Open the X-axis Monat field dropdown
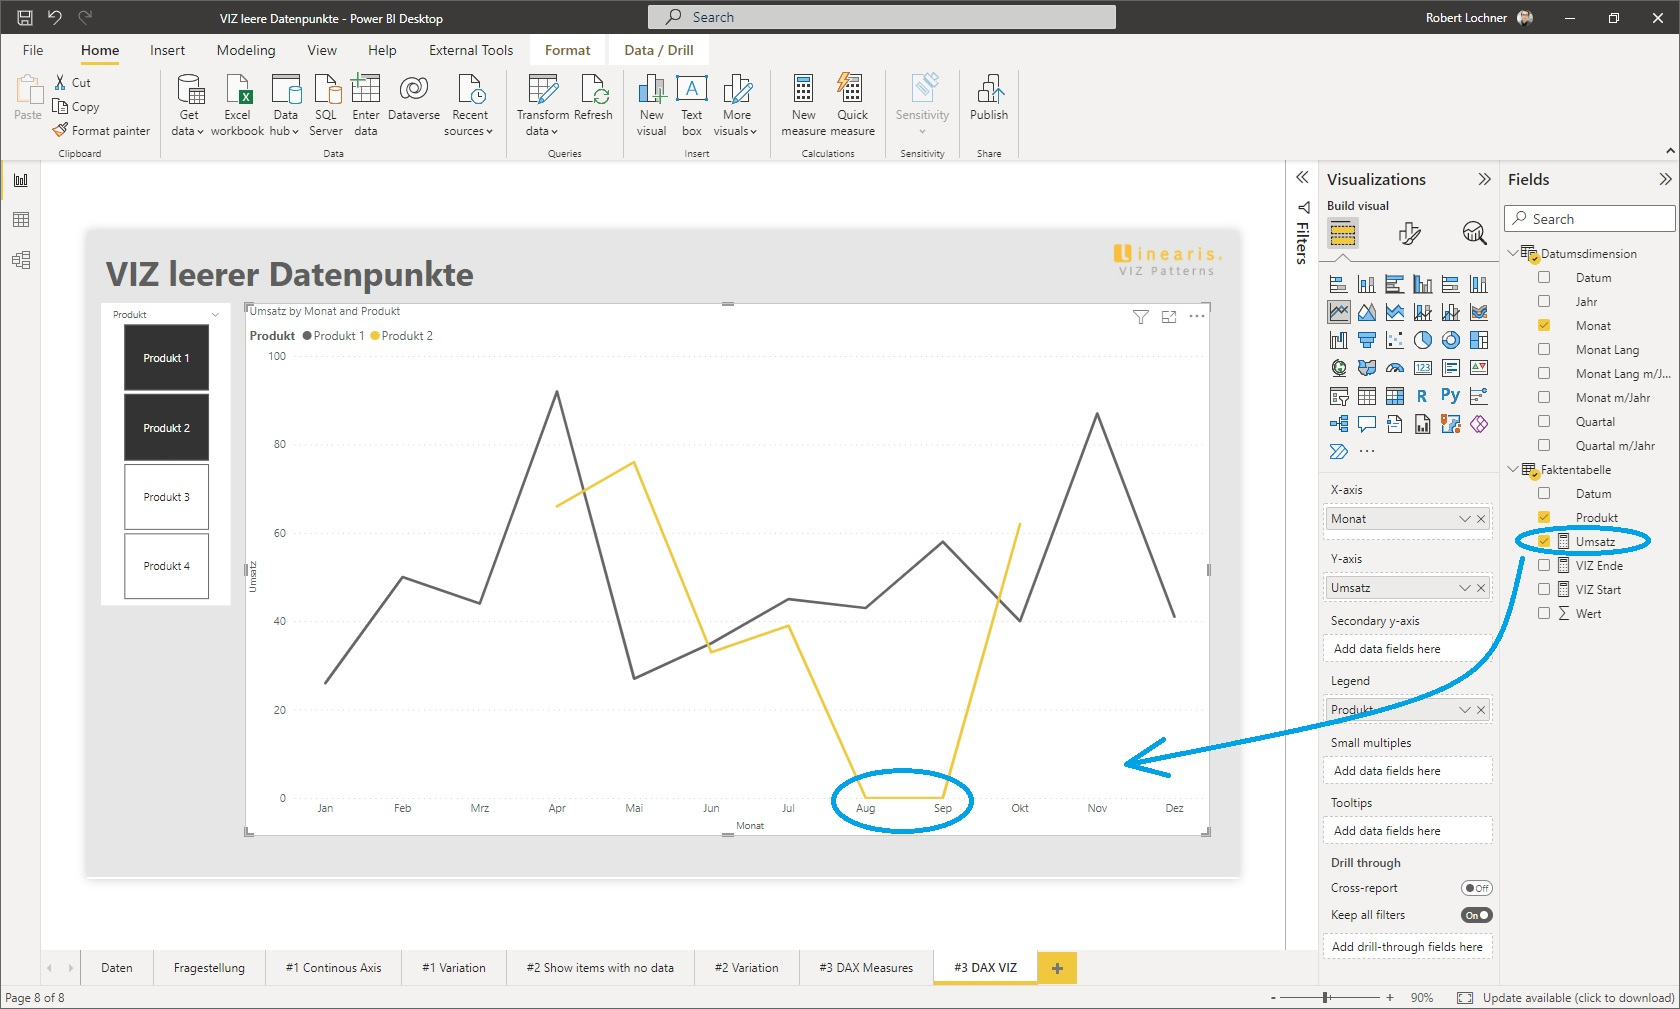This screenshot has height=1009, width=1680. [x=1466, y=518]
